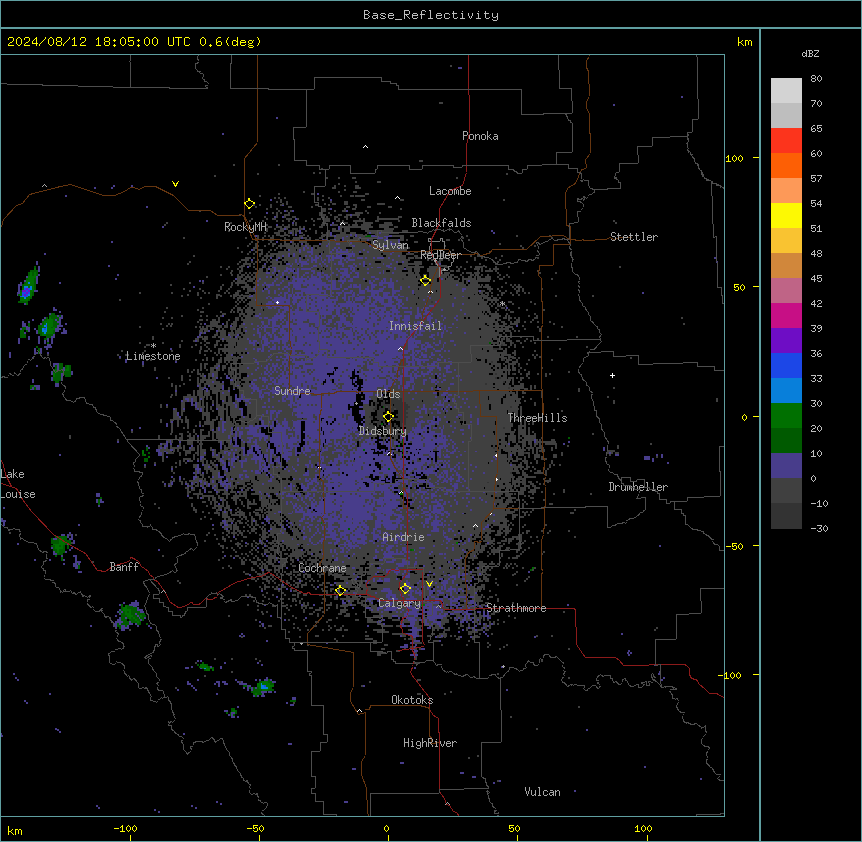Screen dimensions: 862x842
Task: Select the 0 dBZ purple color swatch
Action: tap(786, 466)
